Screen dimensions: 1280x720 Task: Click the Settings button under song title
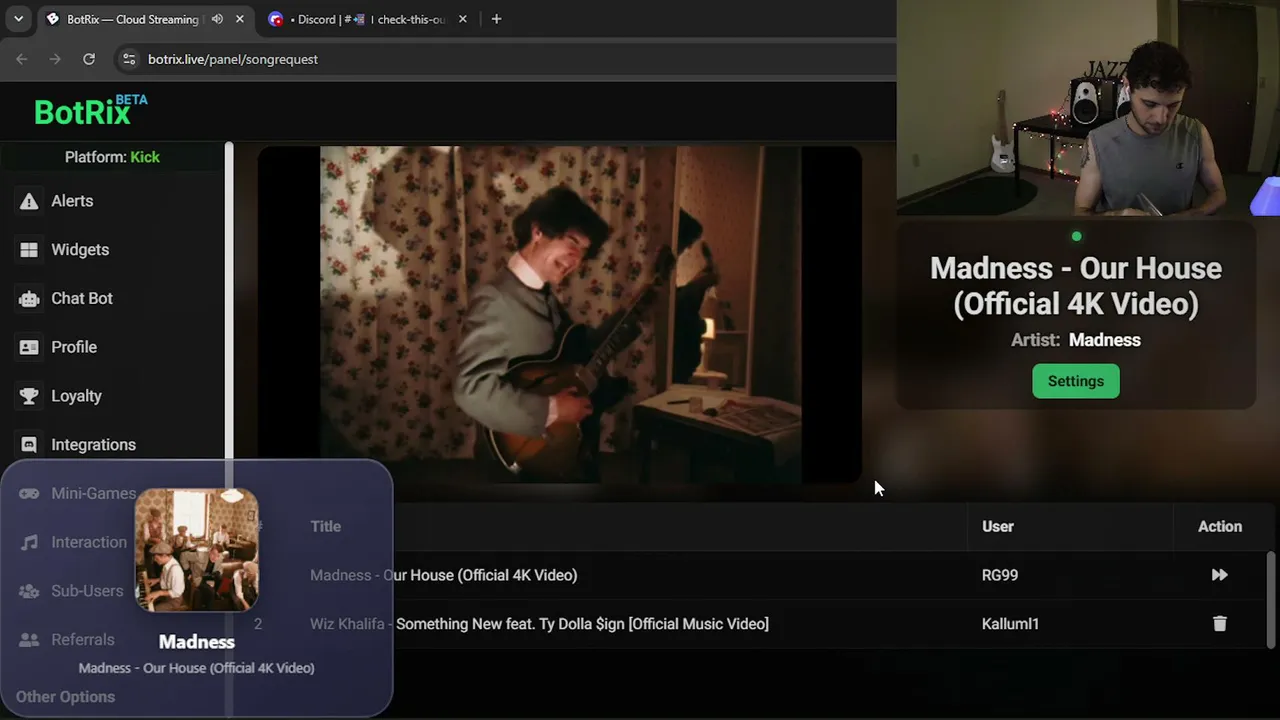1076,381
